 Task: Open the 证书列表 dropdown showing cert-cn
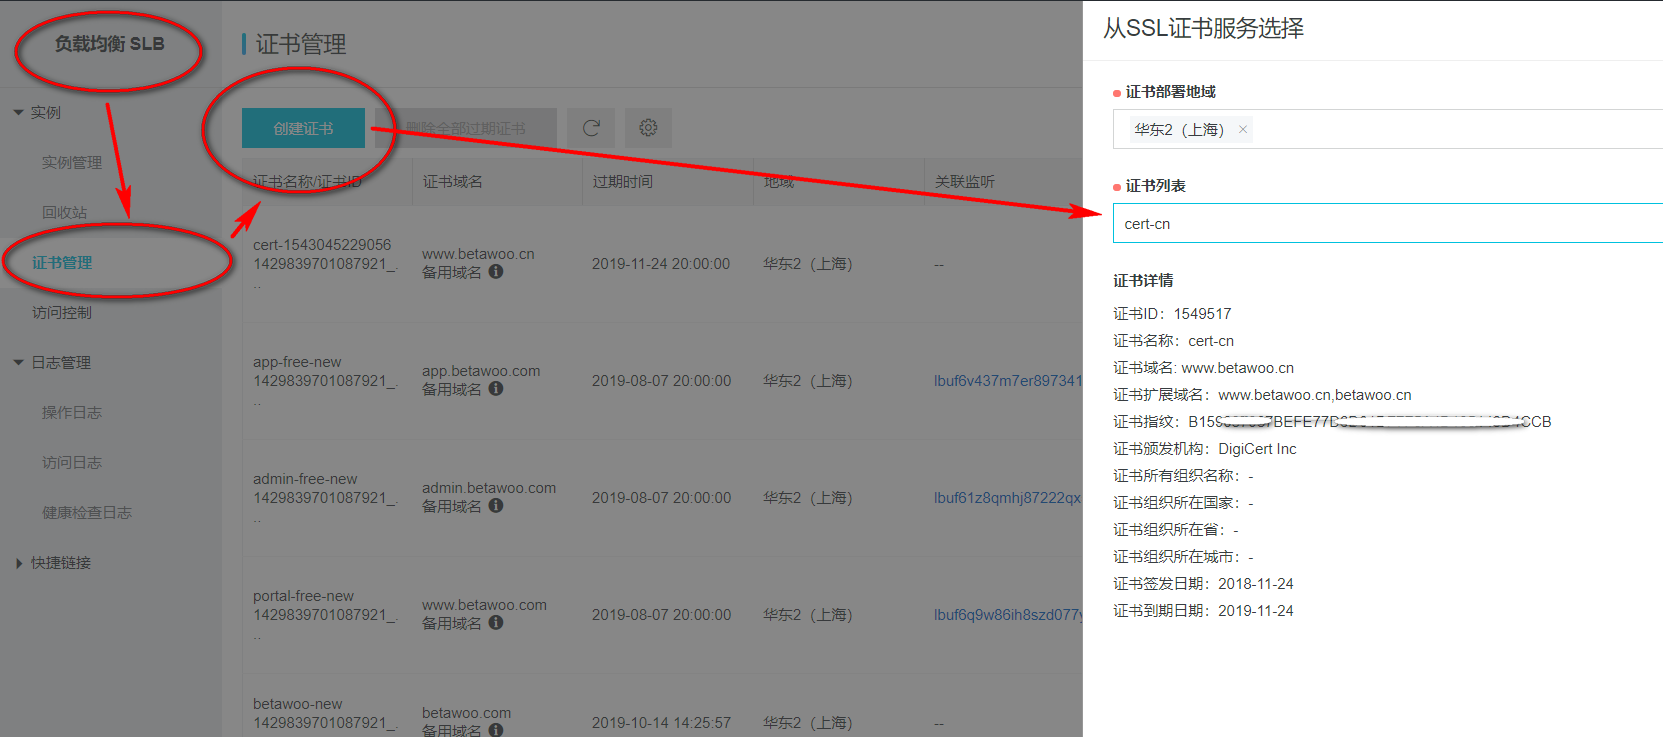1388,223
